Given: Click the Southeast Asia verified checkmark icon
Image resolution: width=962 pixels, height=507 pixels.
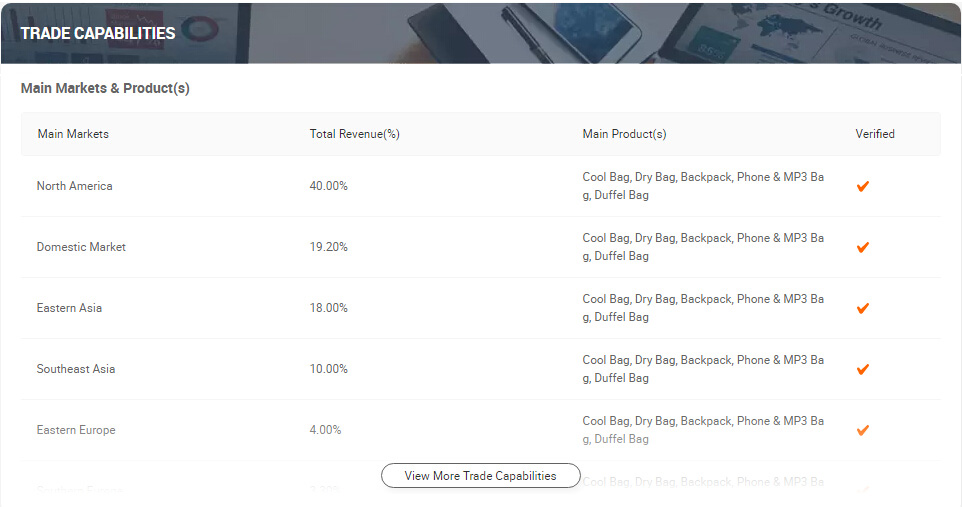Looking at the screenshot, I should pyautogui.click(x=862, y=369).
